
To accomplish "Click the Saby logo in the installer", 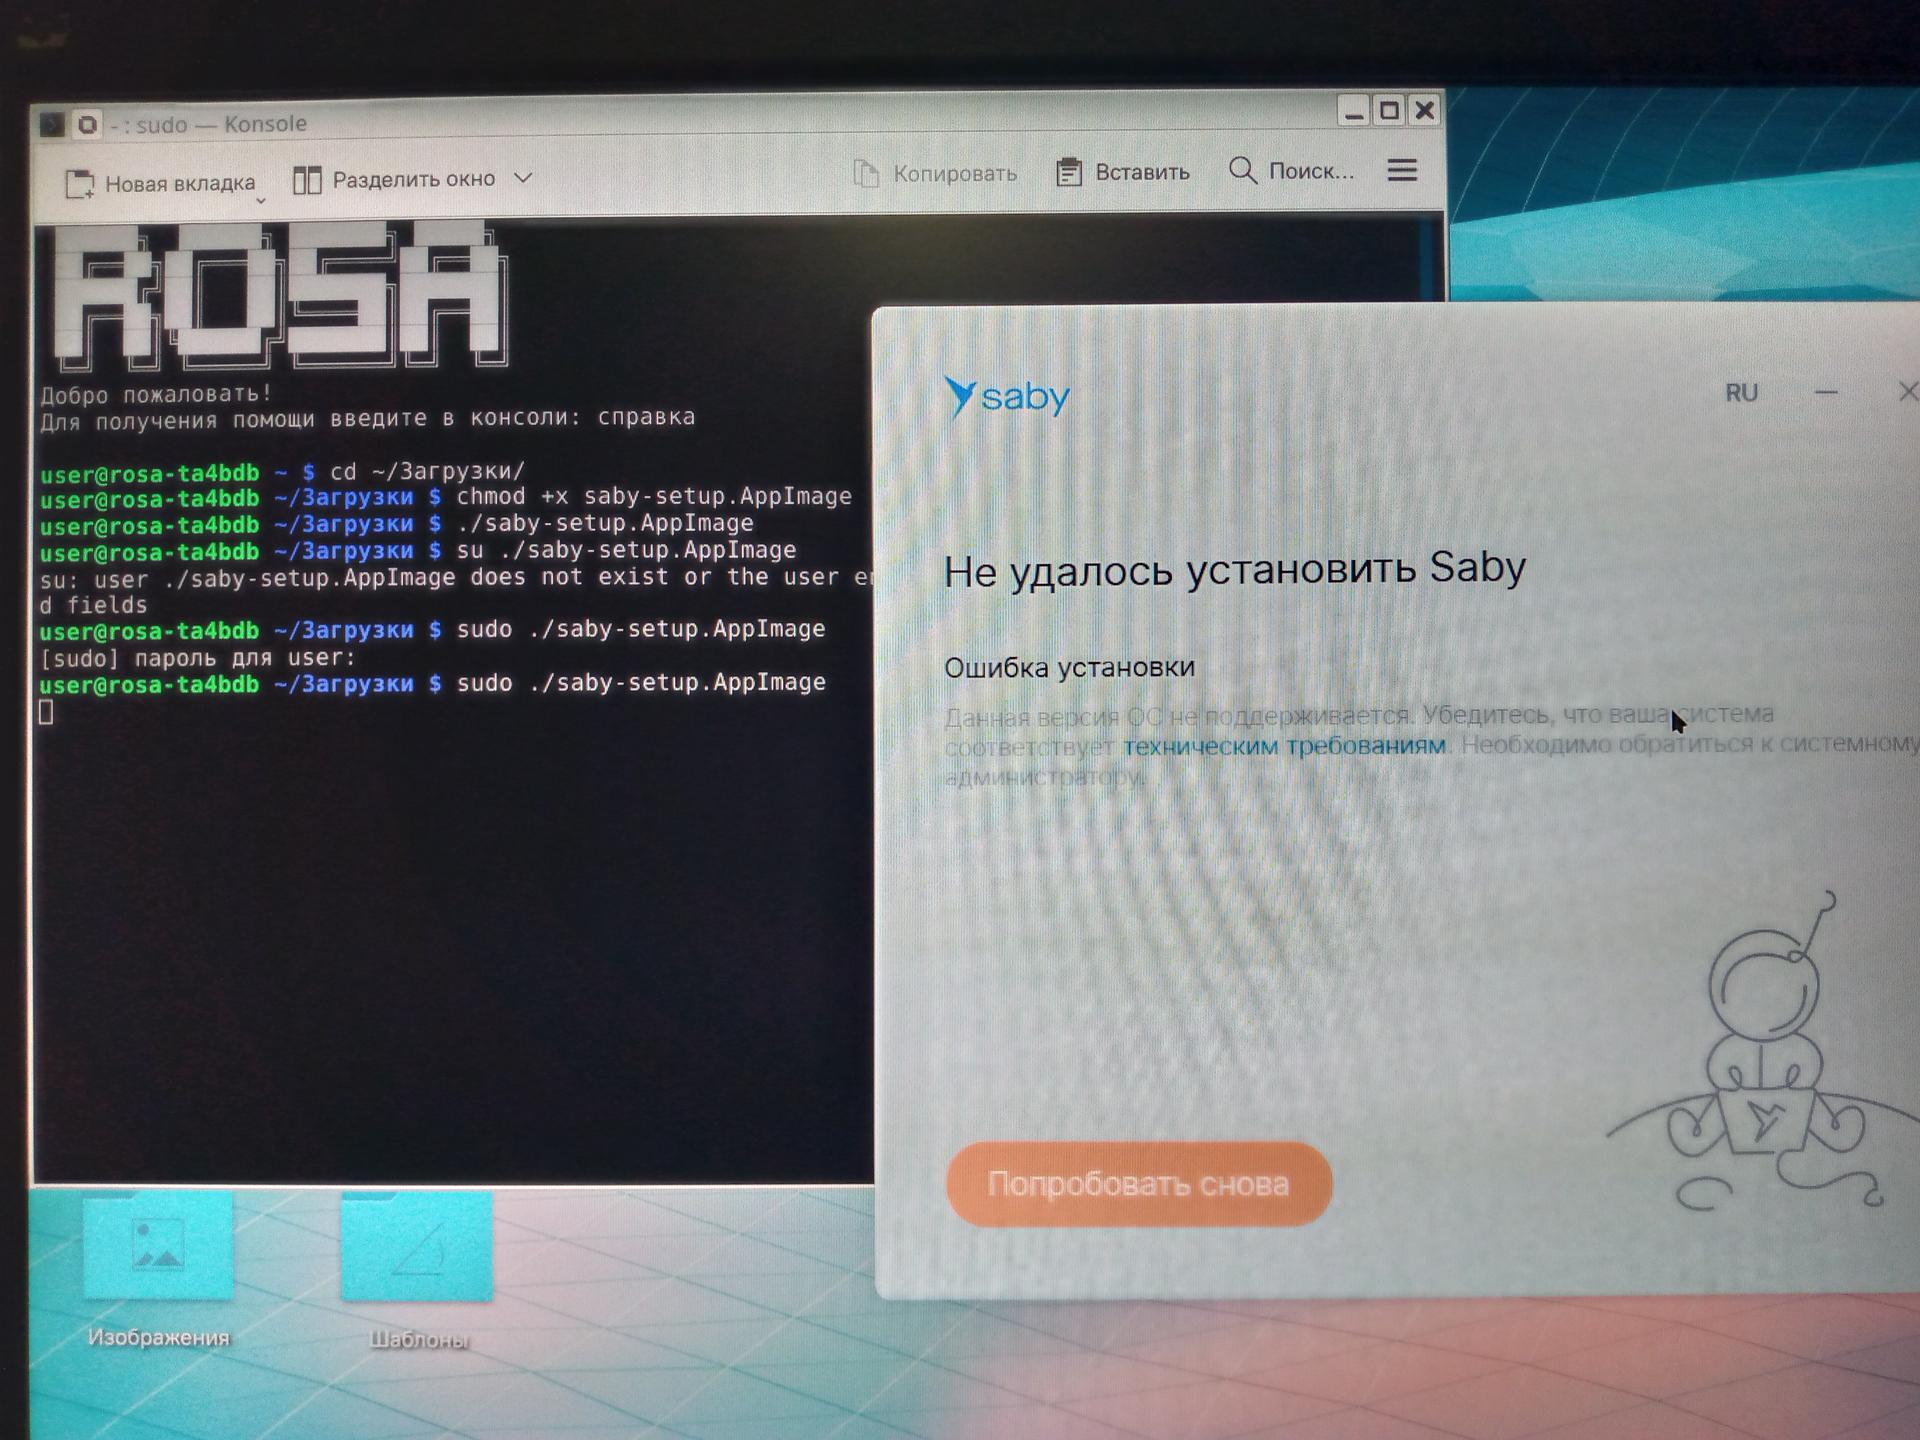I will (x=1006, y=397).
